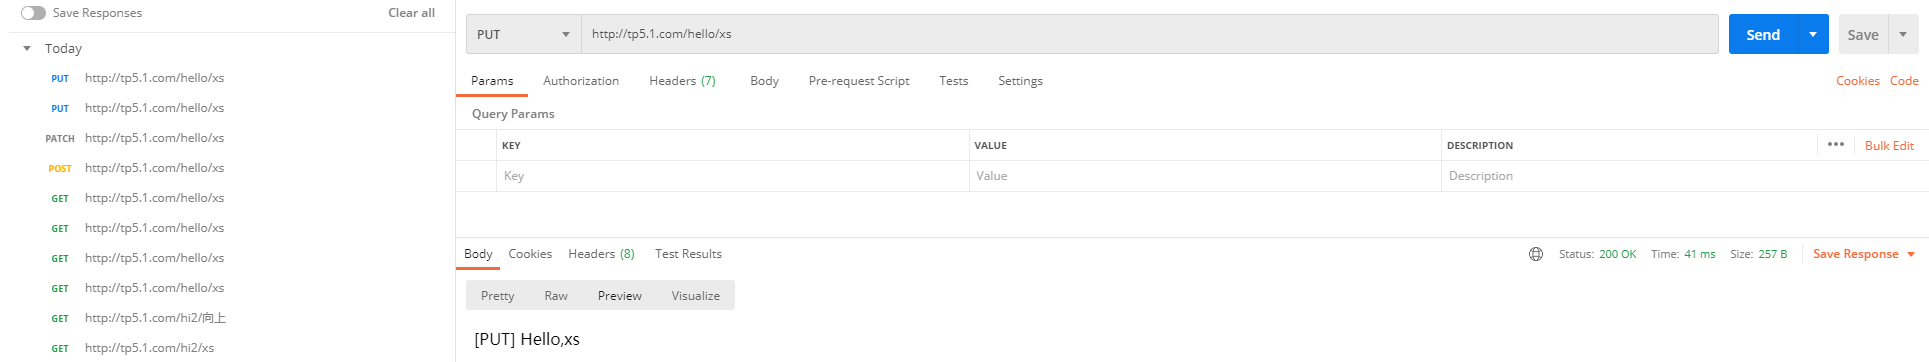Screen dimensions: 1929x362
Task: Click the Key input field
Action: [733, 176]
